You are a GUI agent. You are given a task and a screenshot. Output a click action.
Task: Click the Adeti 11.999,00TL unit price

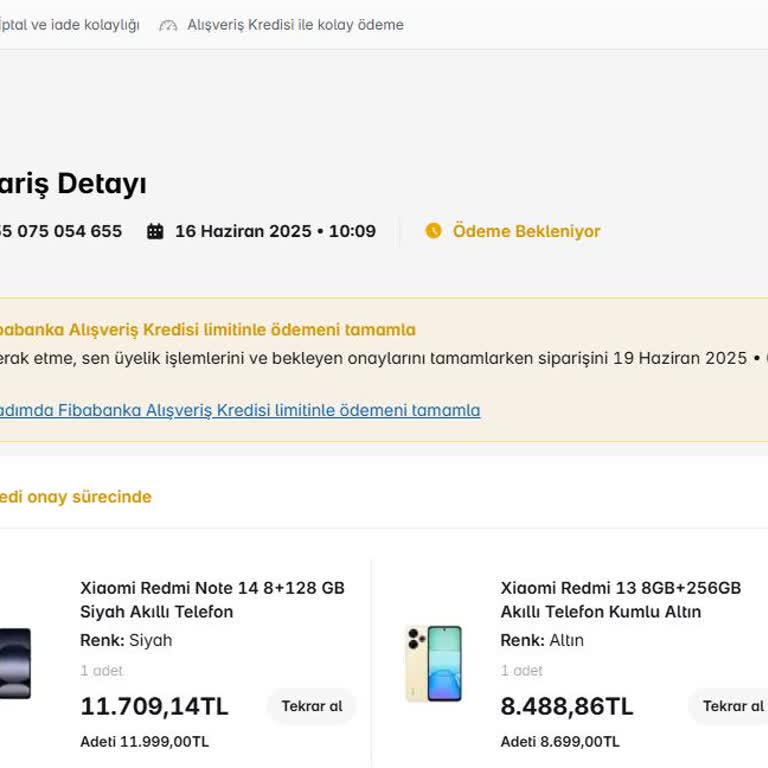click(144, 742)
